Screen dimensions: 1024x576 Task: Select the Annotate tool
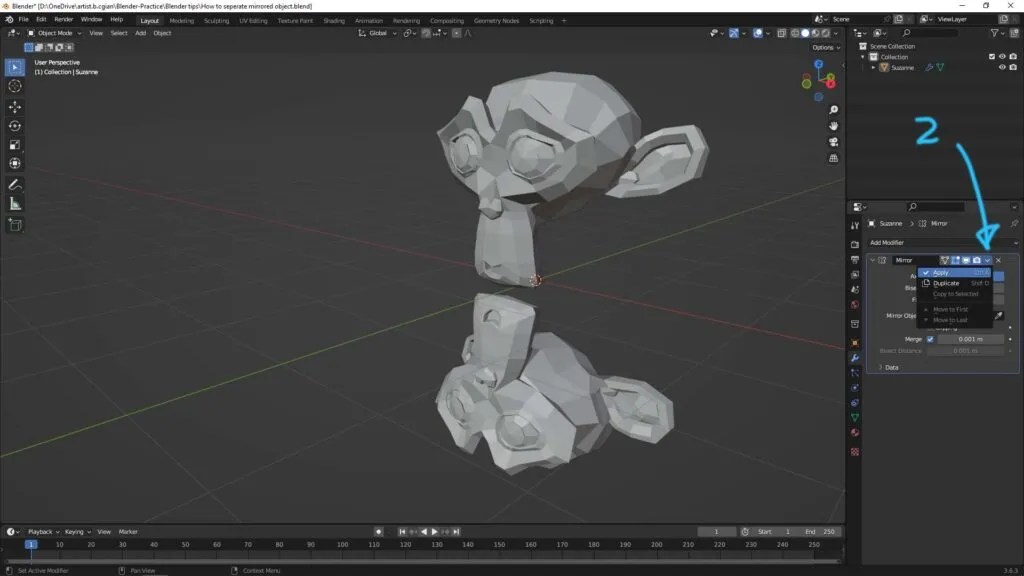[x=14, y=183]
